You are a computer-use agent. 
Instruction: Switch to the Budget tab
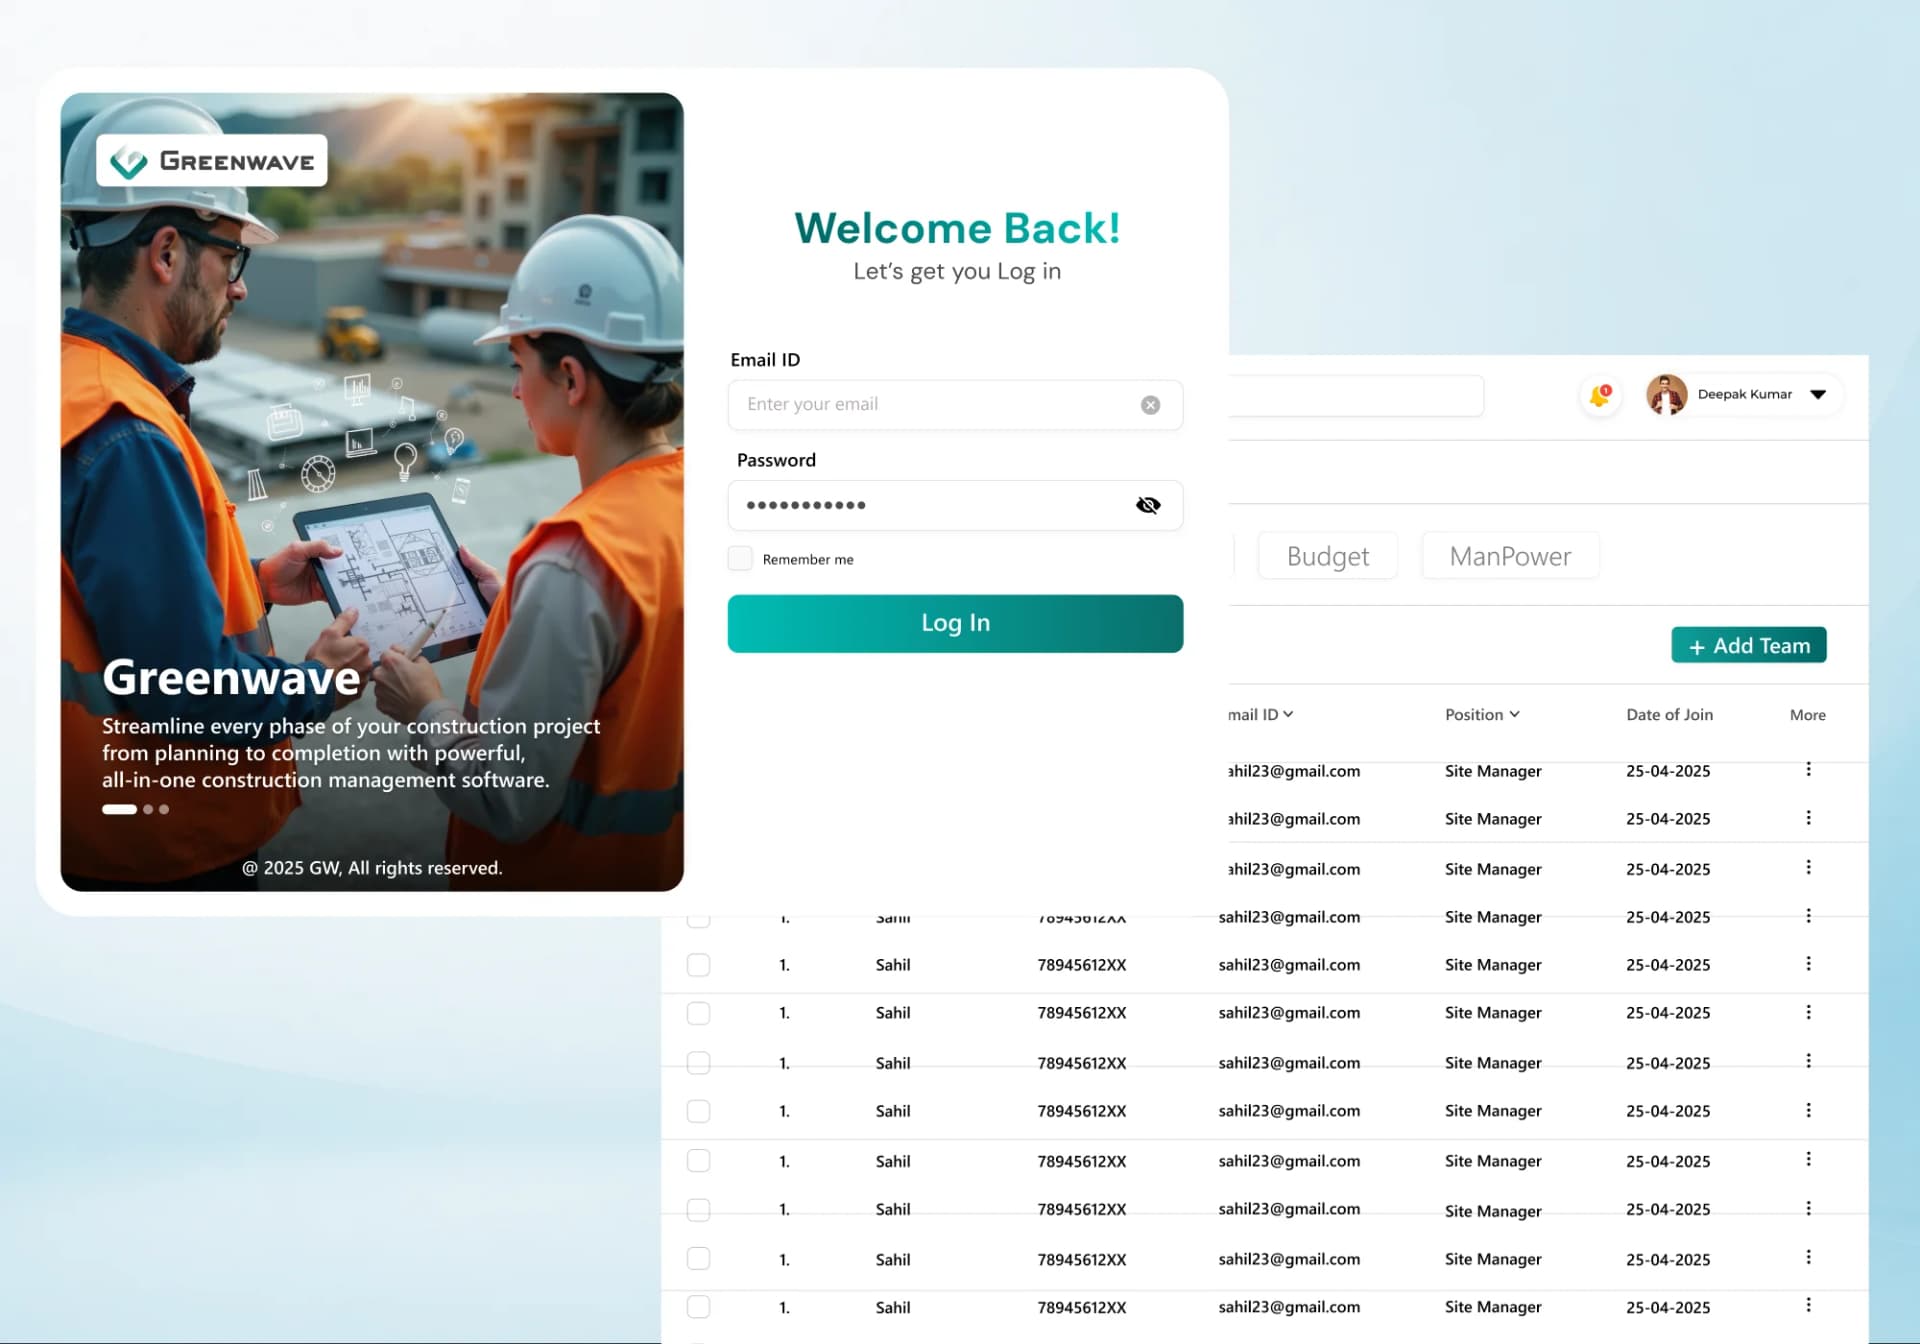click(x=1327, y=556)
